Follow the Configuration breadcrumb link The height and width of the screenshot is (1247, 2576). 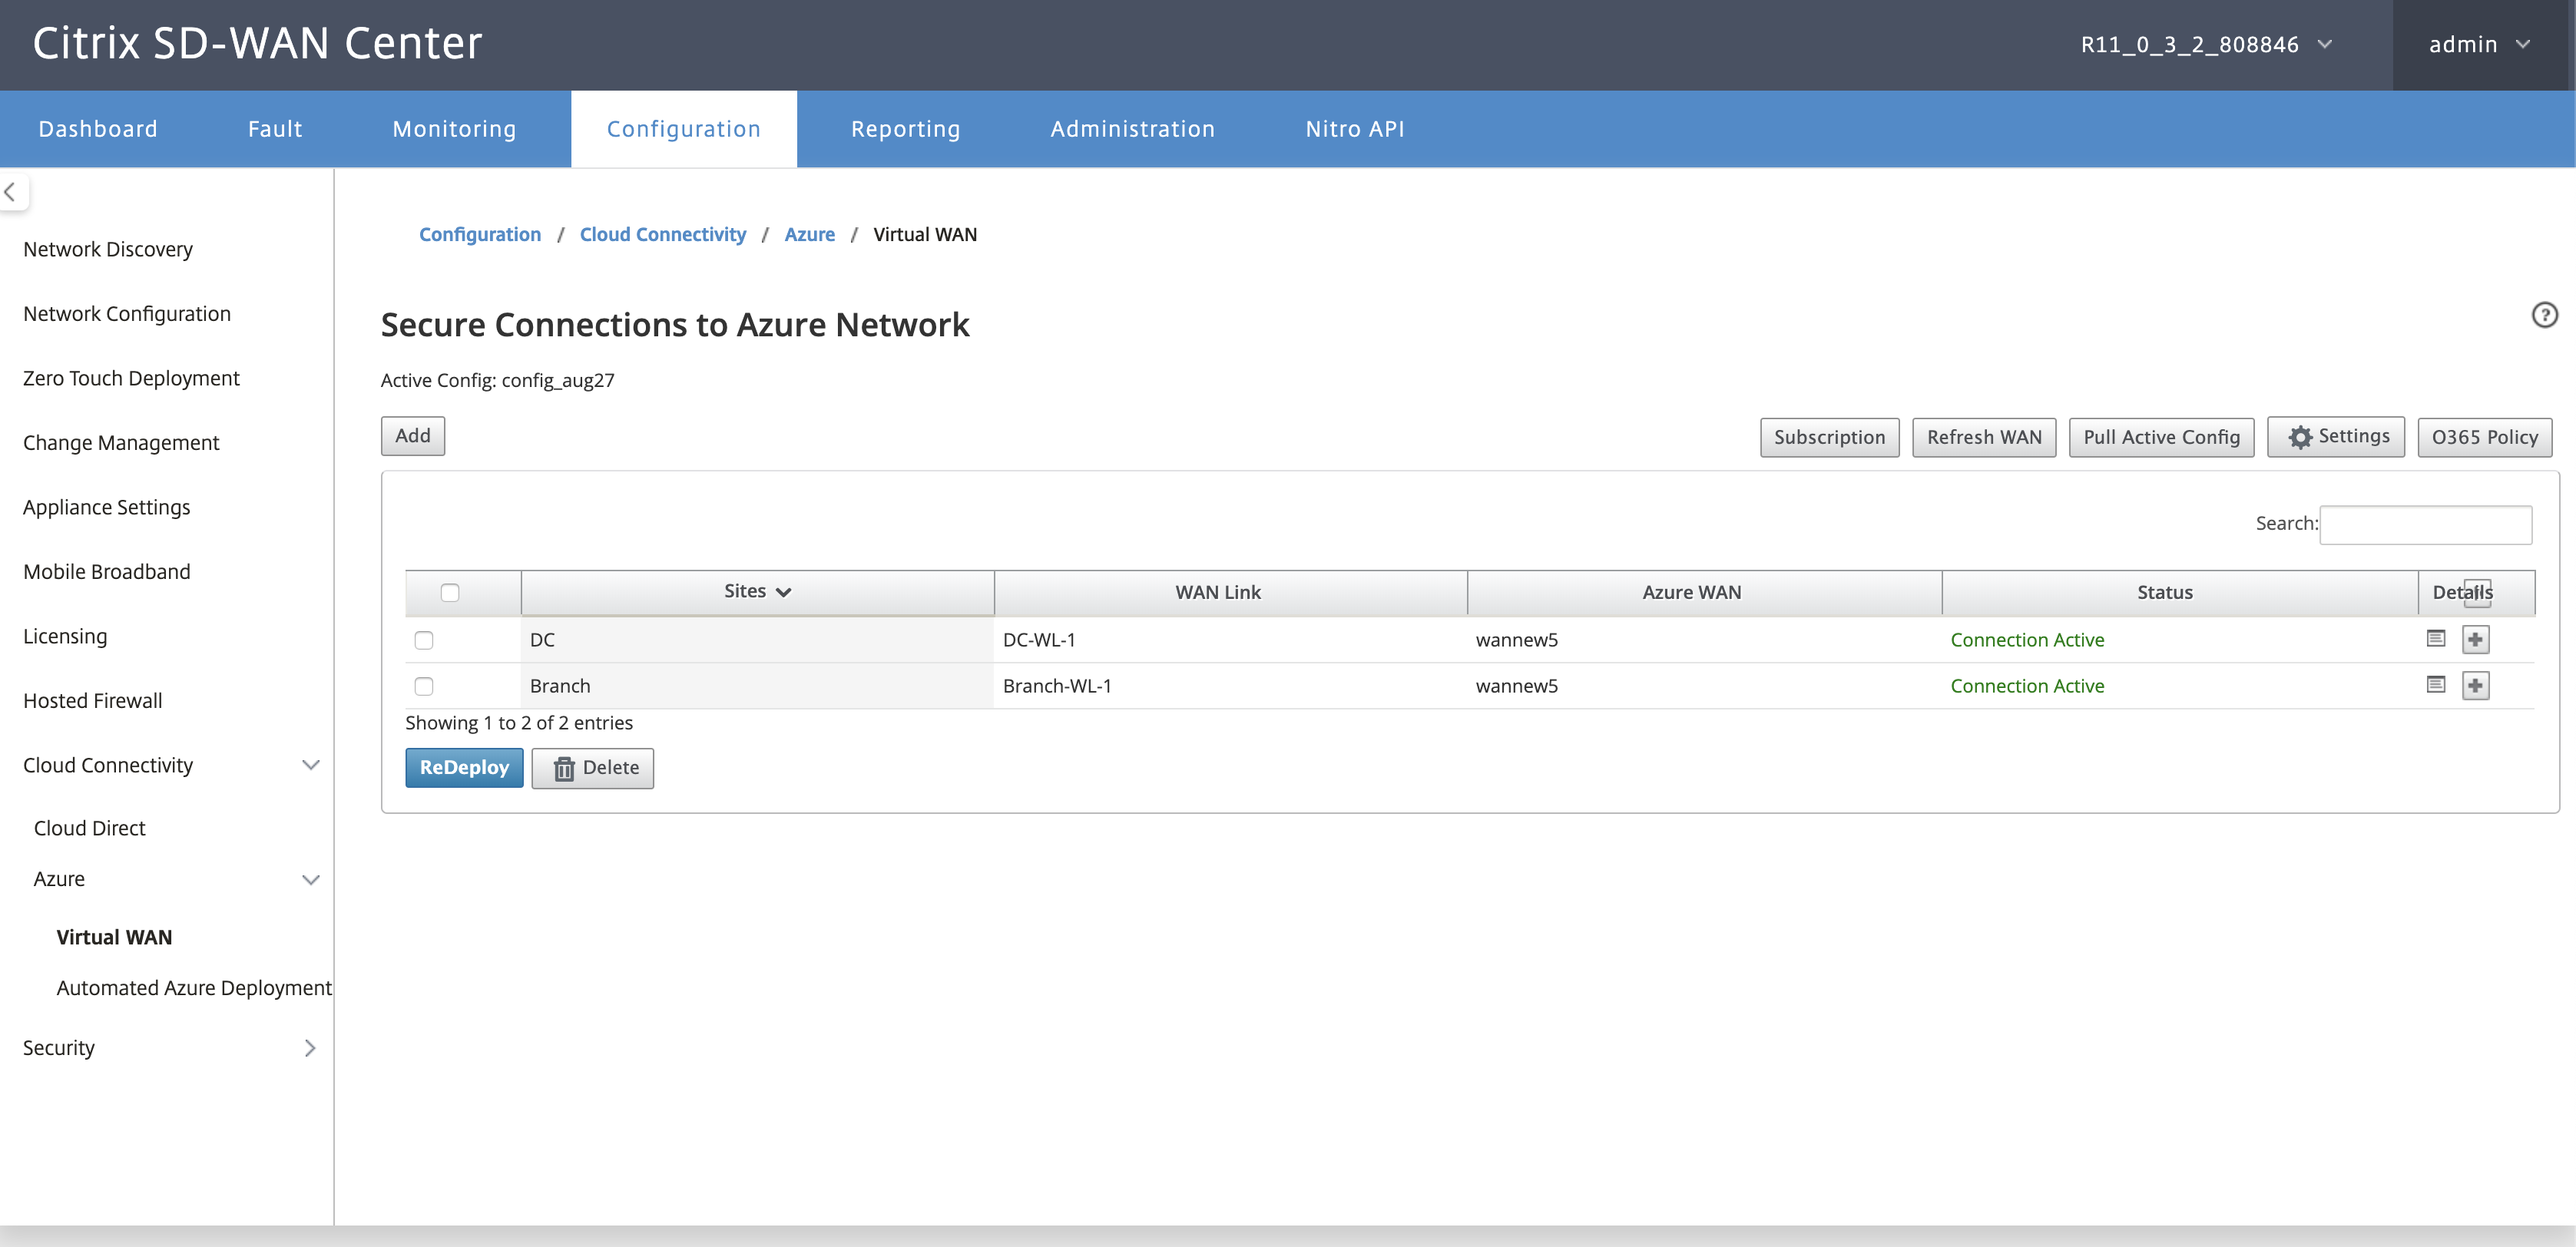point(479,234)
